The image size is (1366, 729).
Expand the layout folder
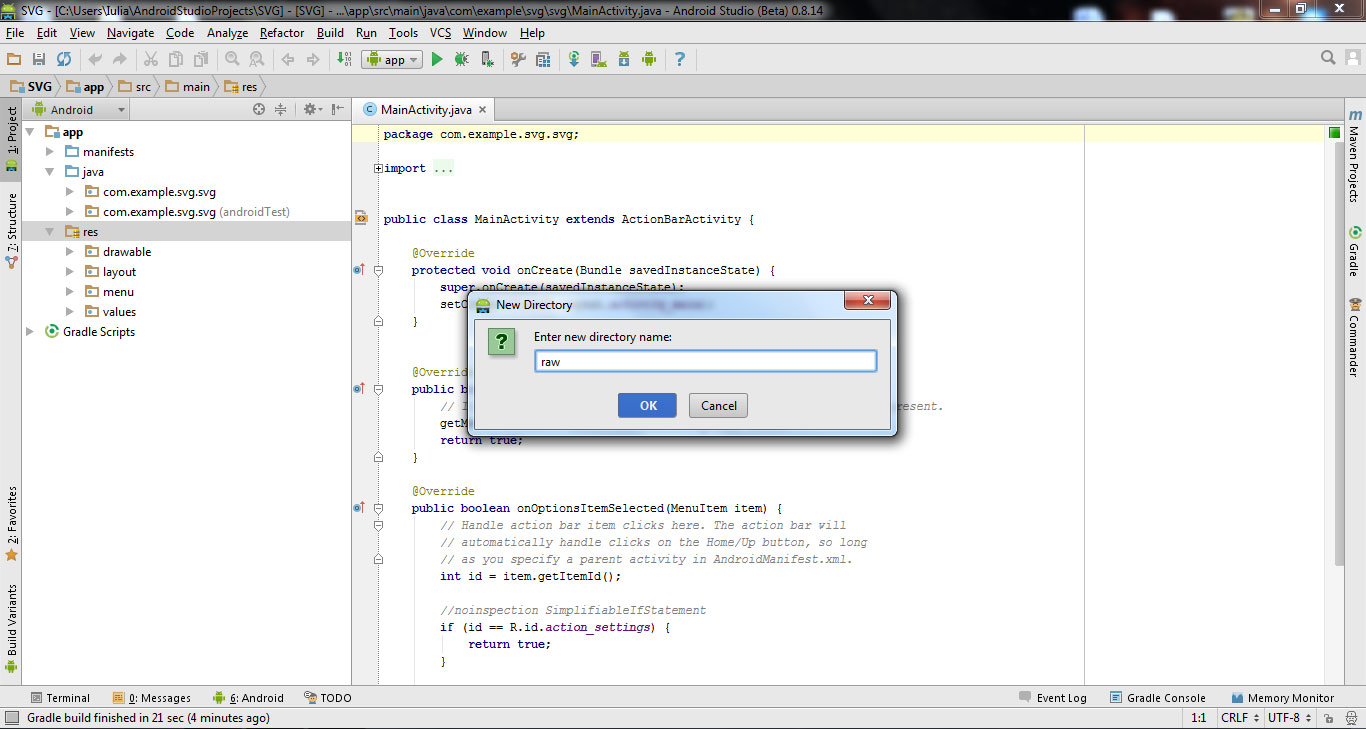70,272
